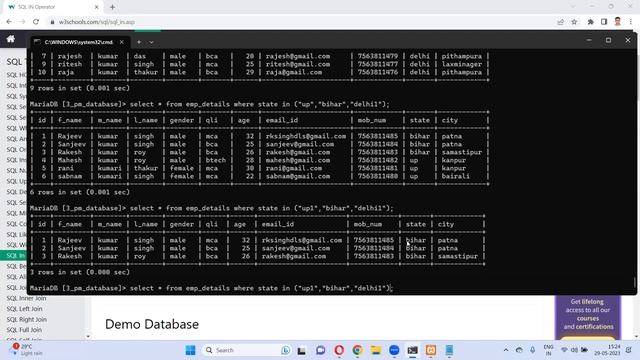This screenshot has height=360, width=640.
Task: Go back in Chrome browser
Action: tap(9, 22)
